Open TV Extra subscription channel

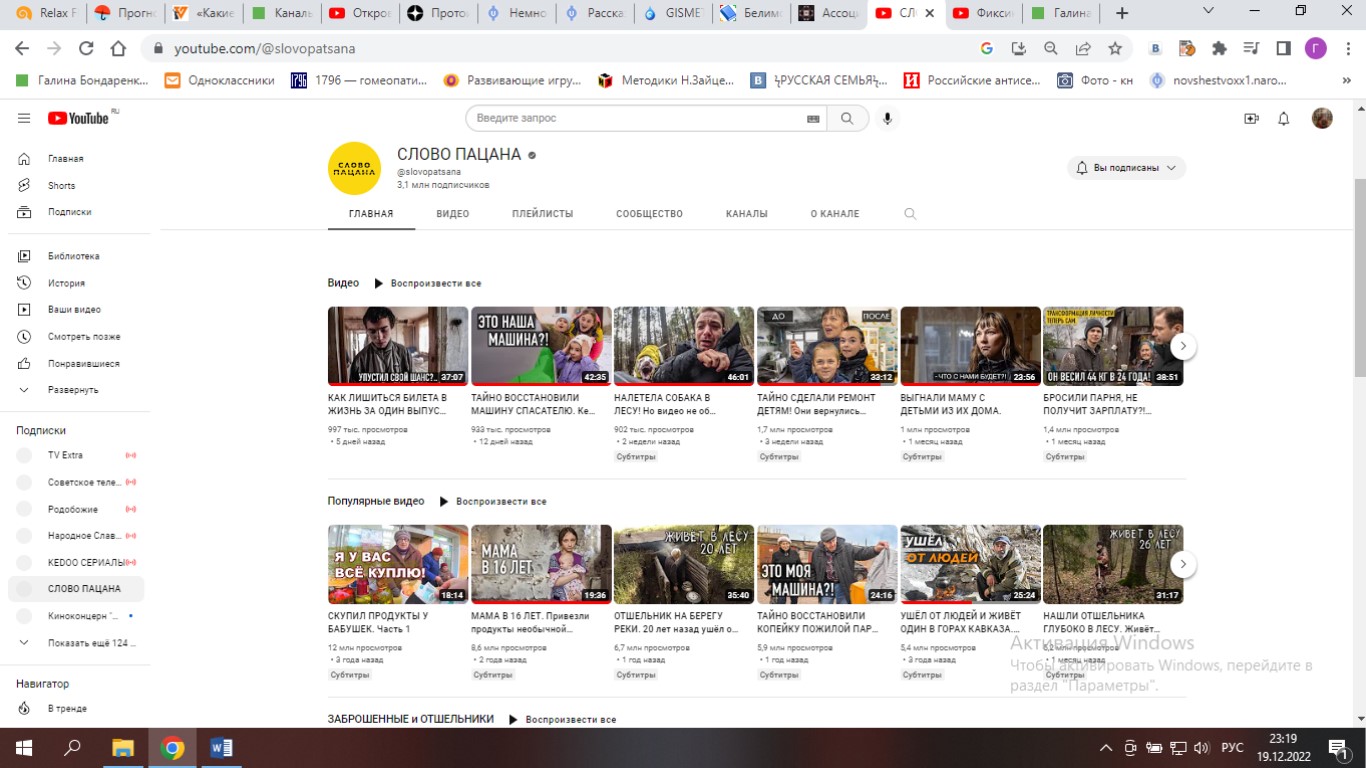(x=75, y=455)
